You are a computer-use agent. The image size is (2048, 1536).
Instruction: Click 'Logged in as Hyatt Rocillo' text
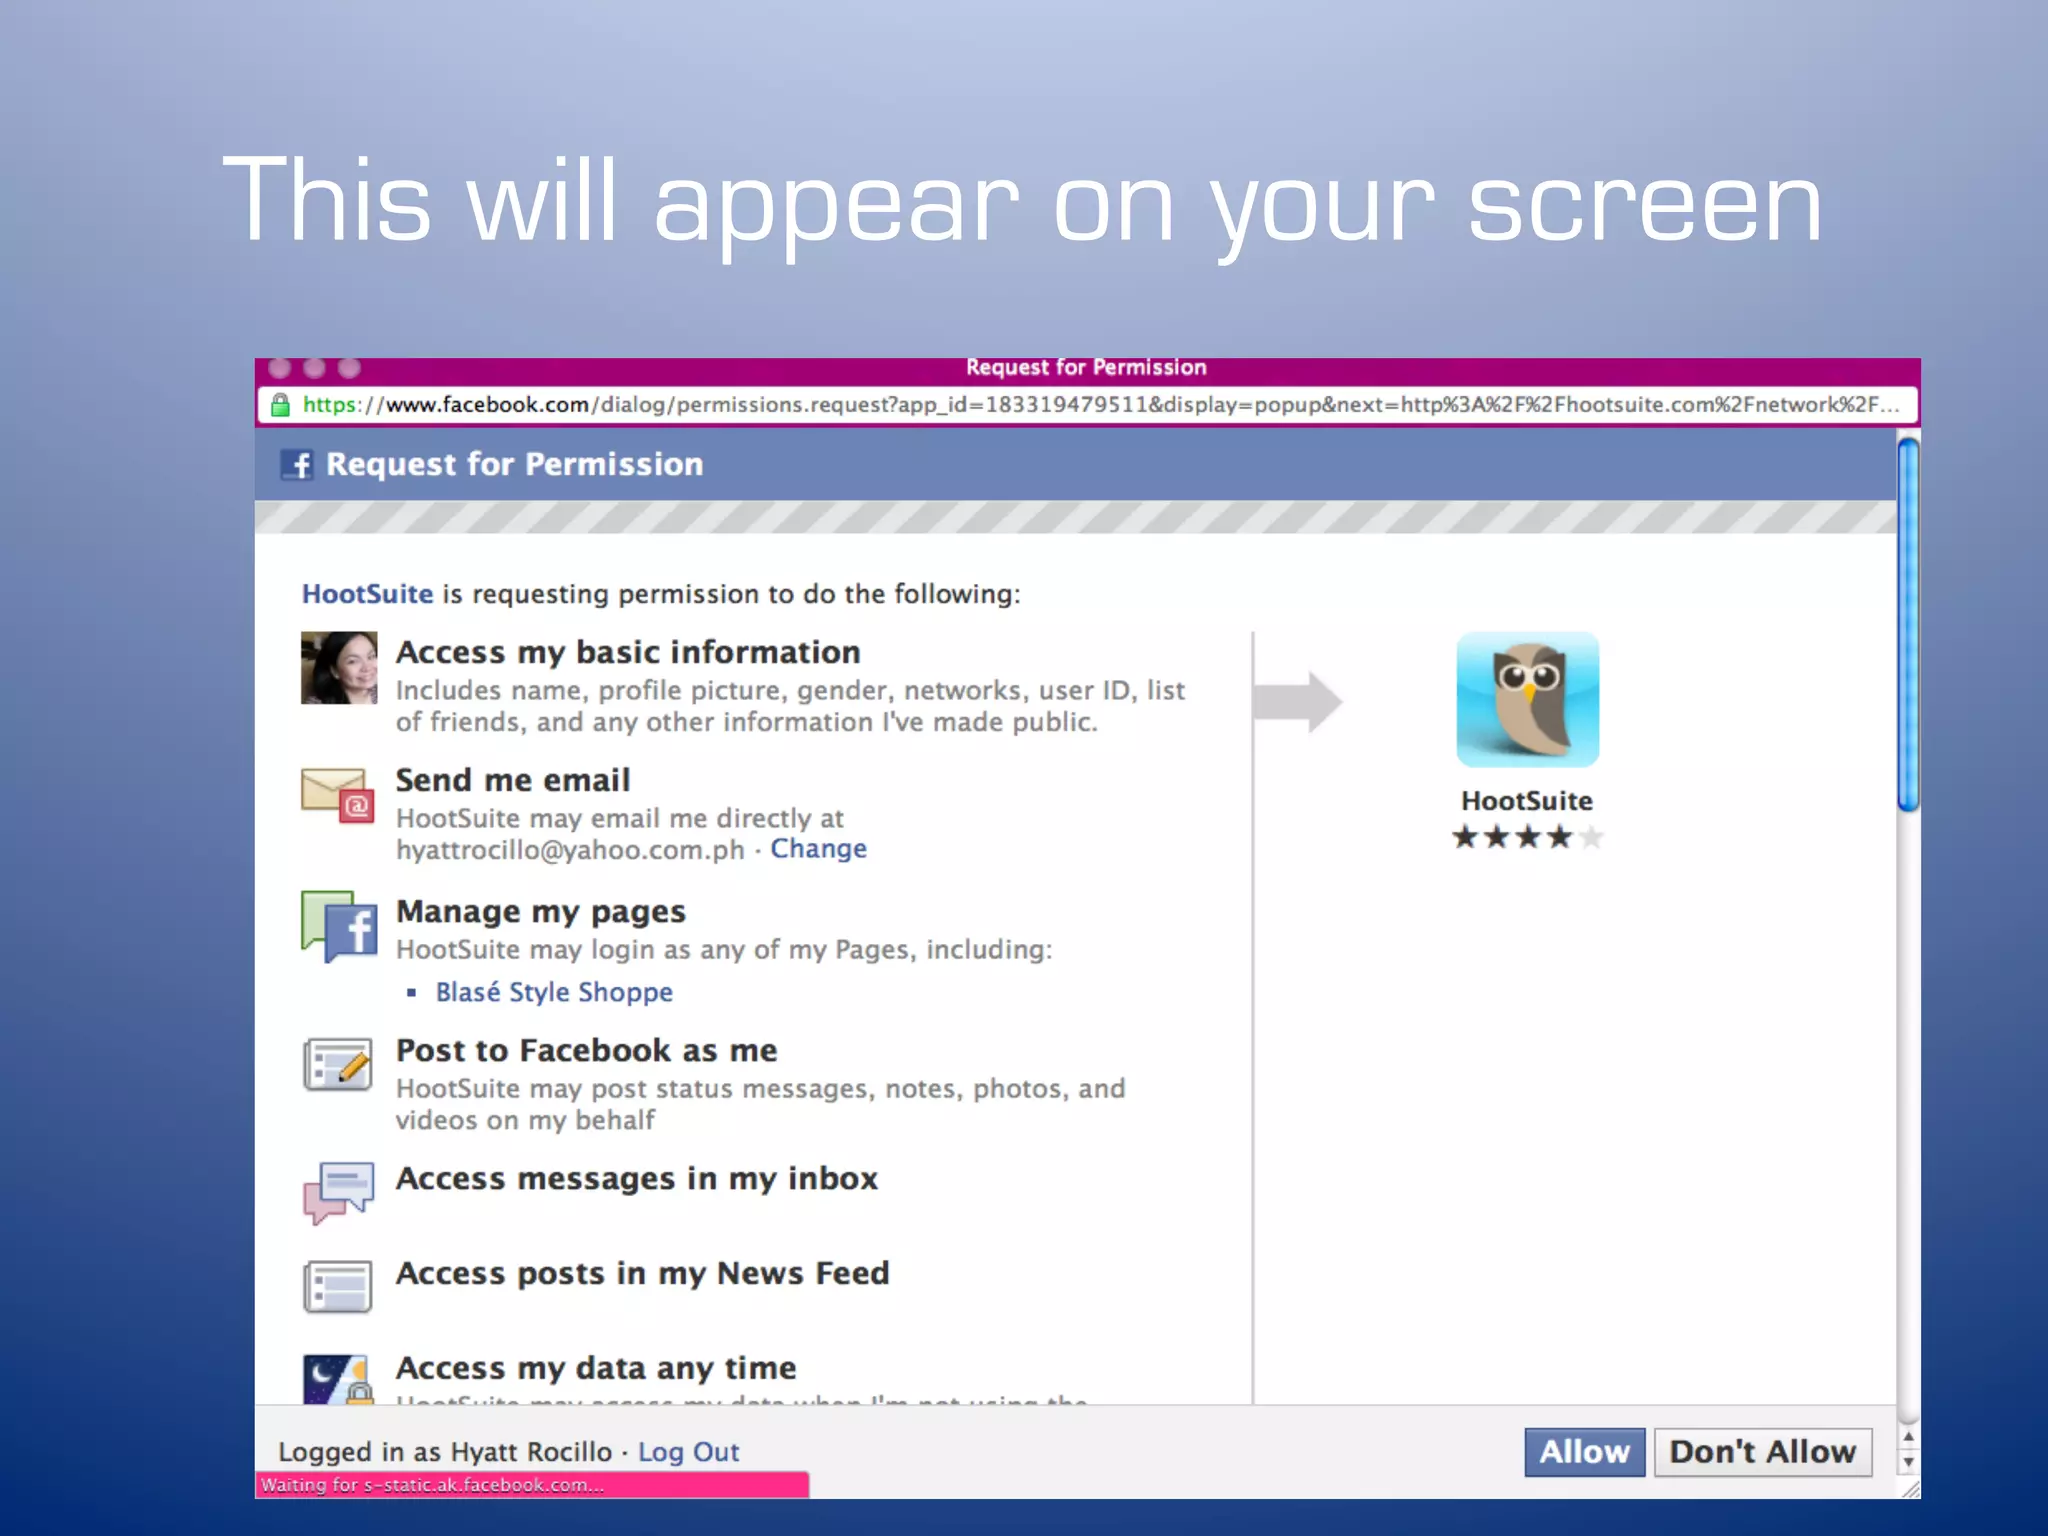point(445,1452)
